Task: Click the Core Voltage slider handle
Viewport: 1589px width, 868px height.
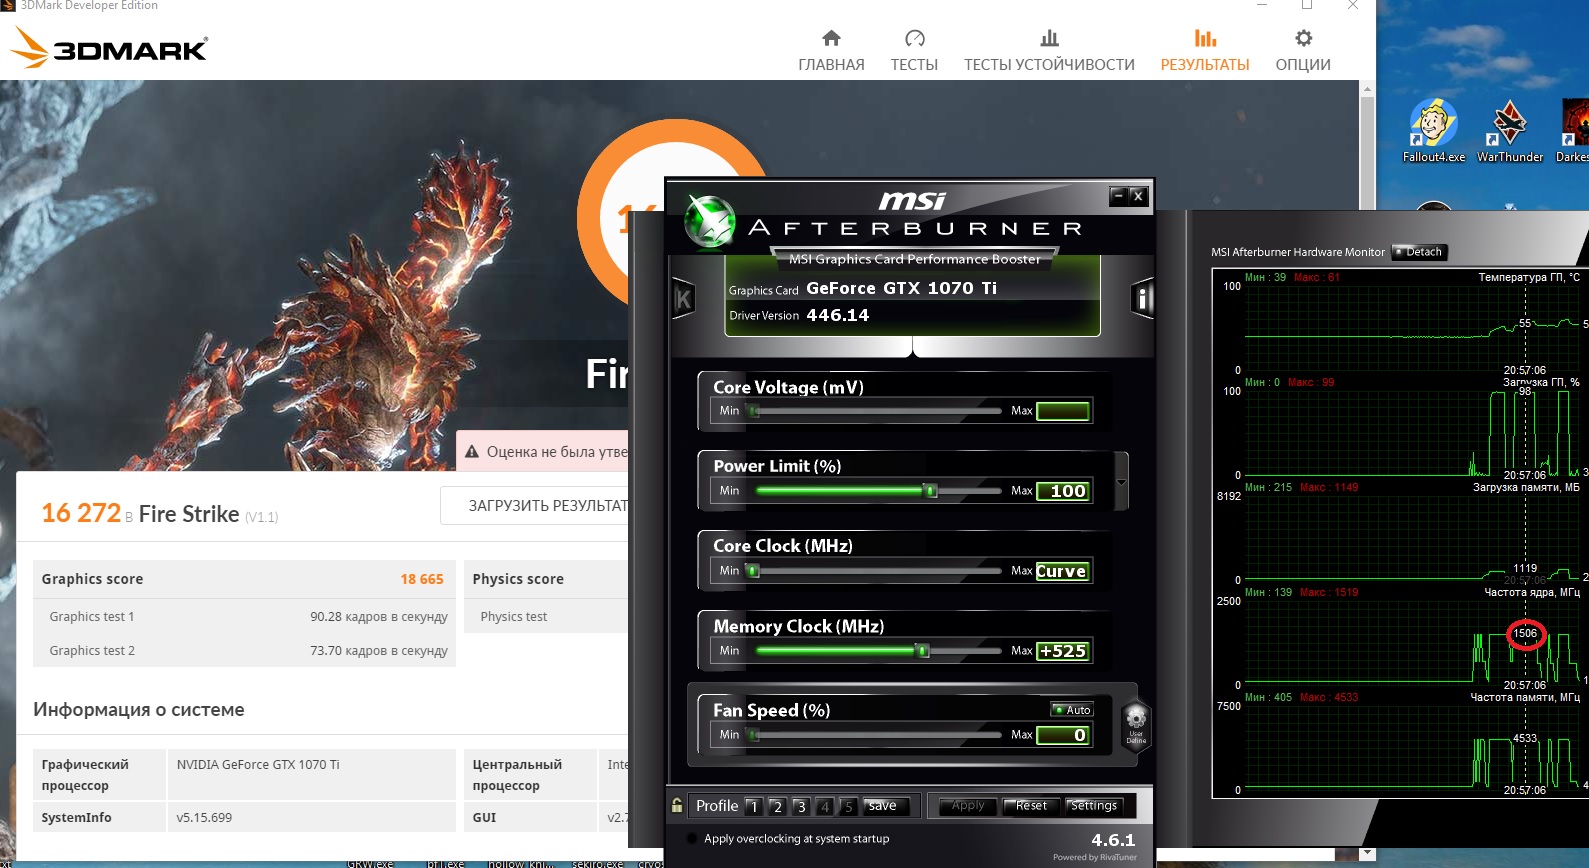Action: (753, 411)
